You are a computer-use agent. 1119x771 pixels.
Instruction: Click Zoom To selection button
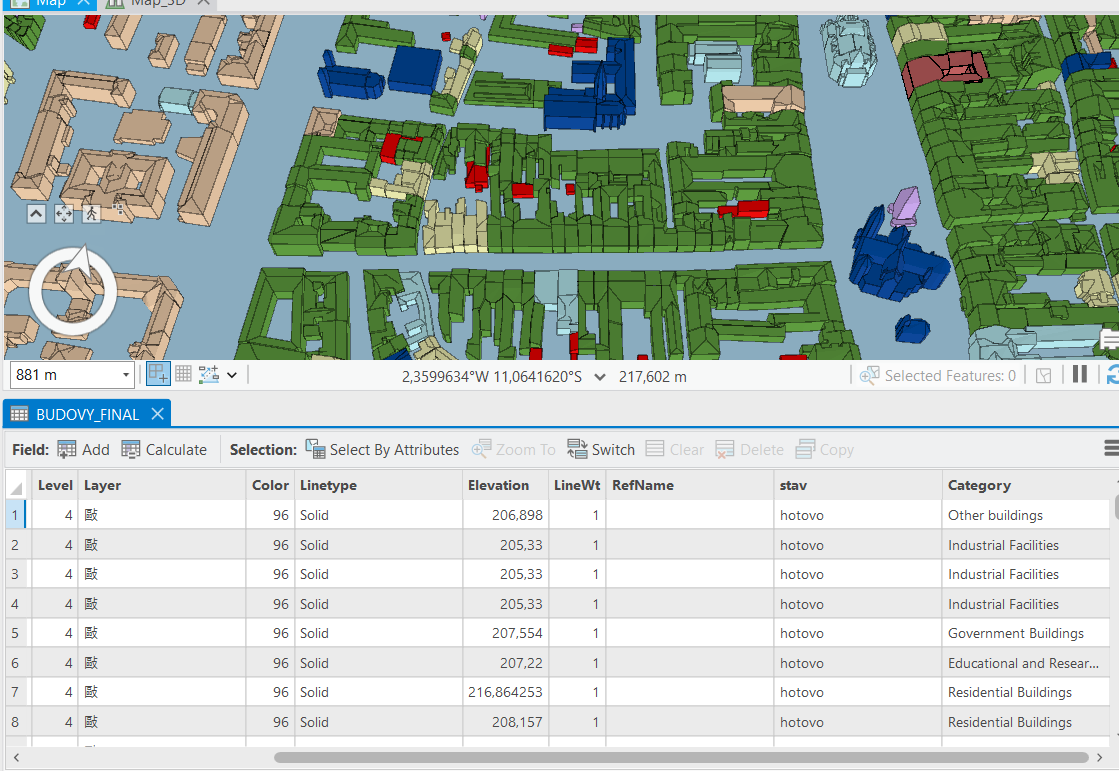point(513,450)
